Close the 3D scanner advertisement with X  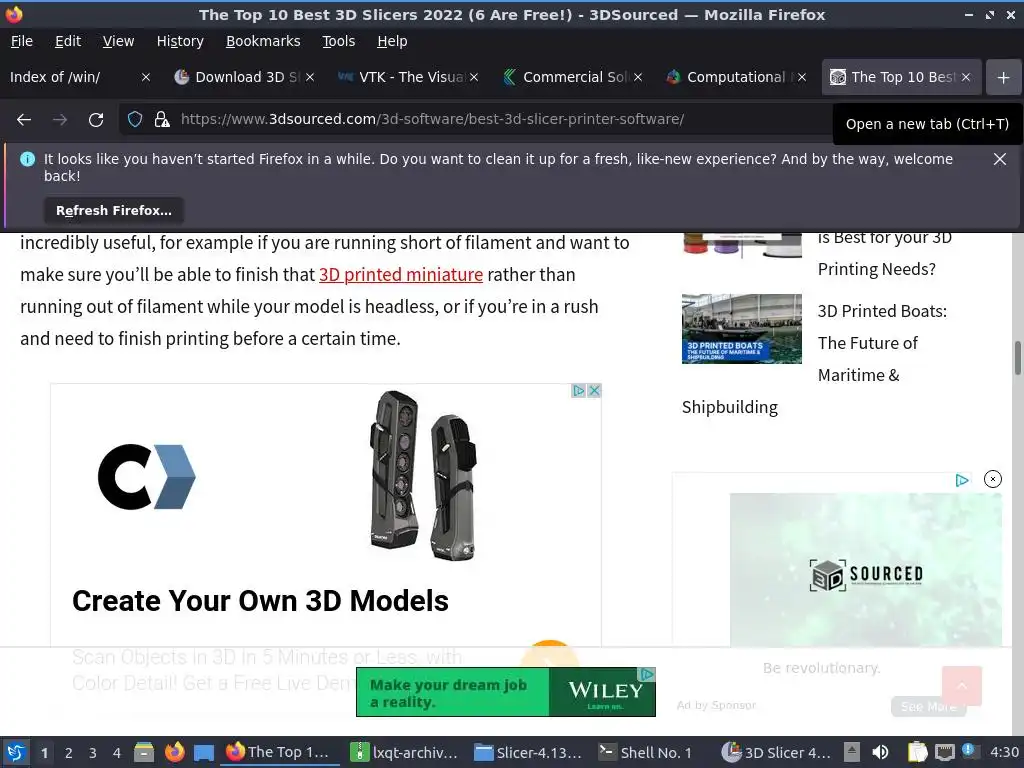(594, 391)
